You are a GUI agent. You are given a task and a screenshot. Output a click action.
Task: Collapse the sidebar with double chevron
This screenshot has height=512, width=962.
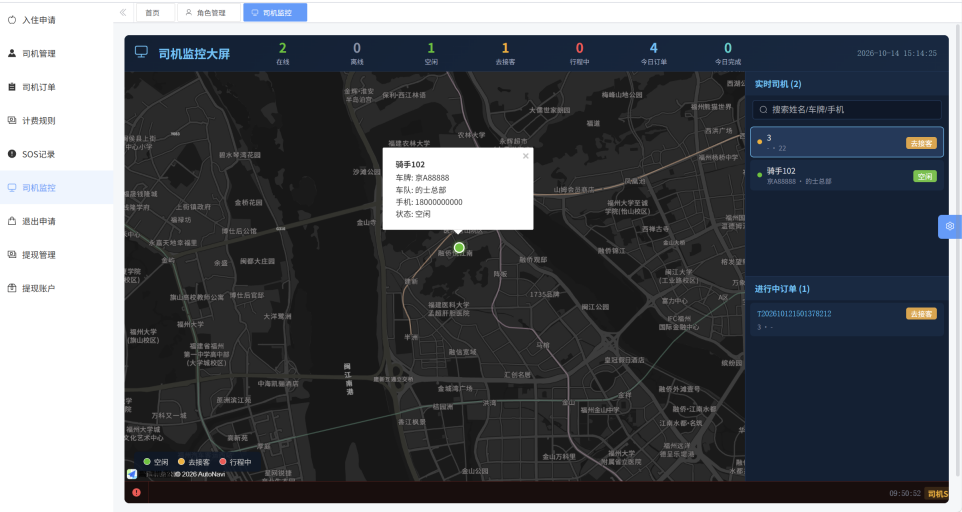tap(123, 12)
